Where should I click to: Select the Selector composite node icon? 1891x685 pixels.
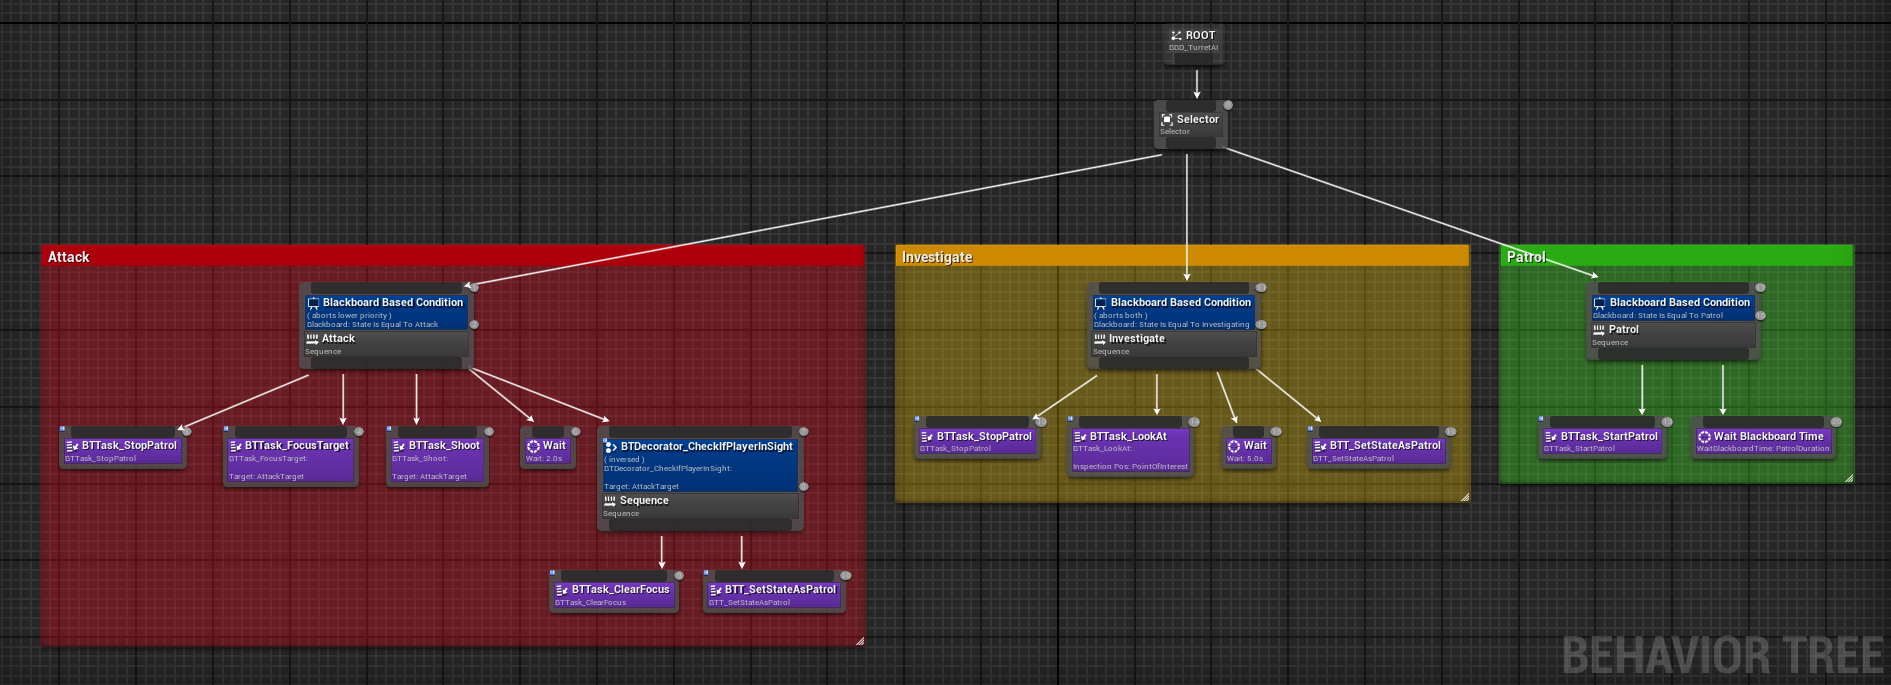point(1166,119)
